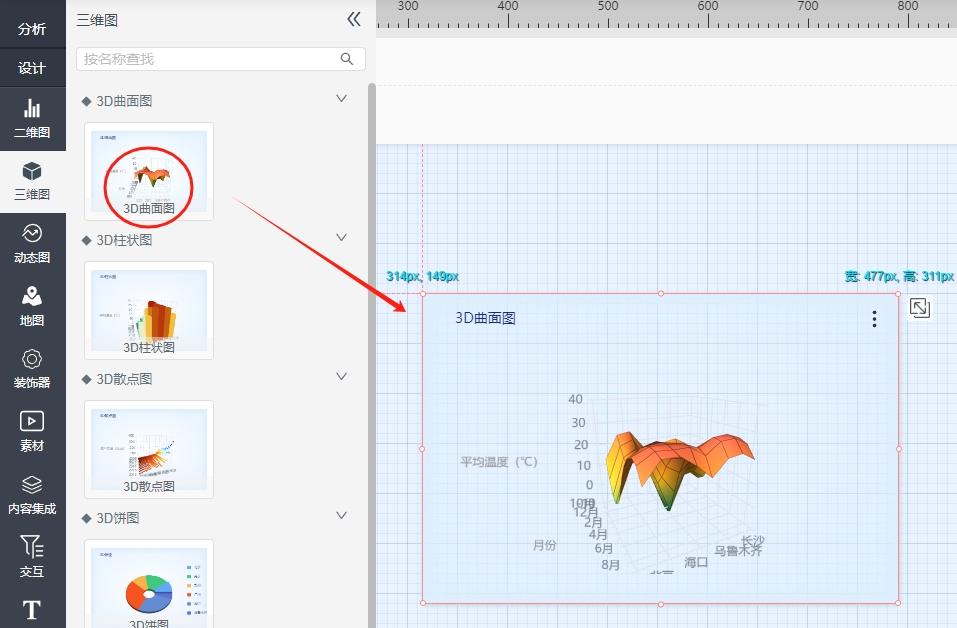Open the 装饰器 decorator panel
957x628 pixels.
point(32,368)
